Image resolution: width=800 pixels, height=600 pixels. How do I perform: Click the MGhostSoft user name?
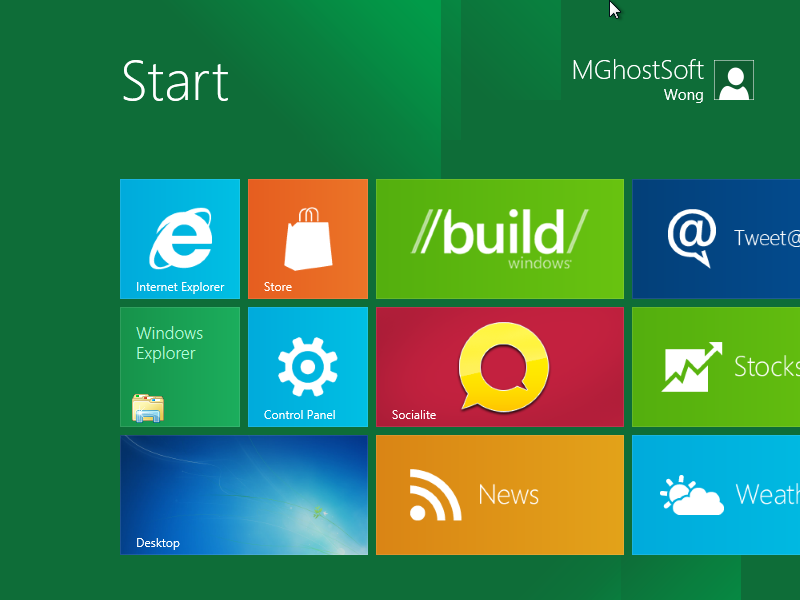tap(637, 70)
